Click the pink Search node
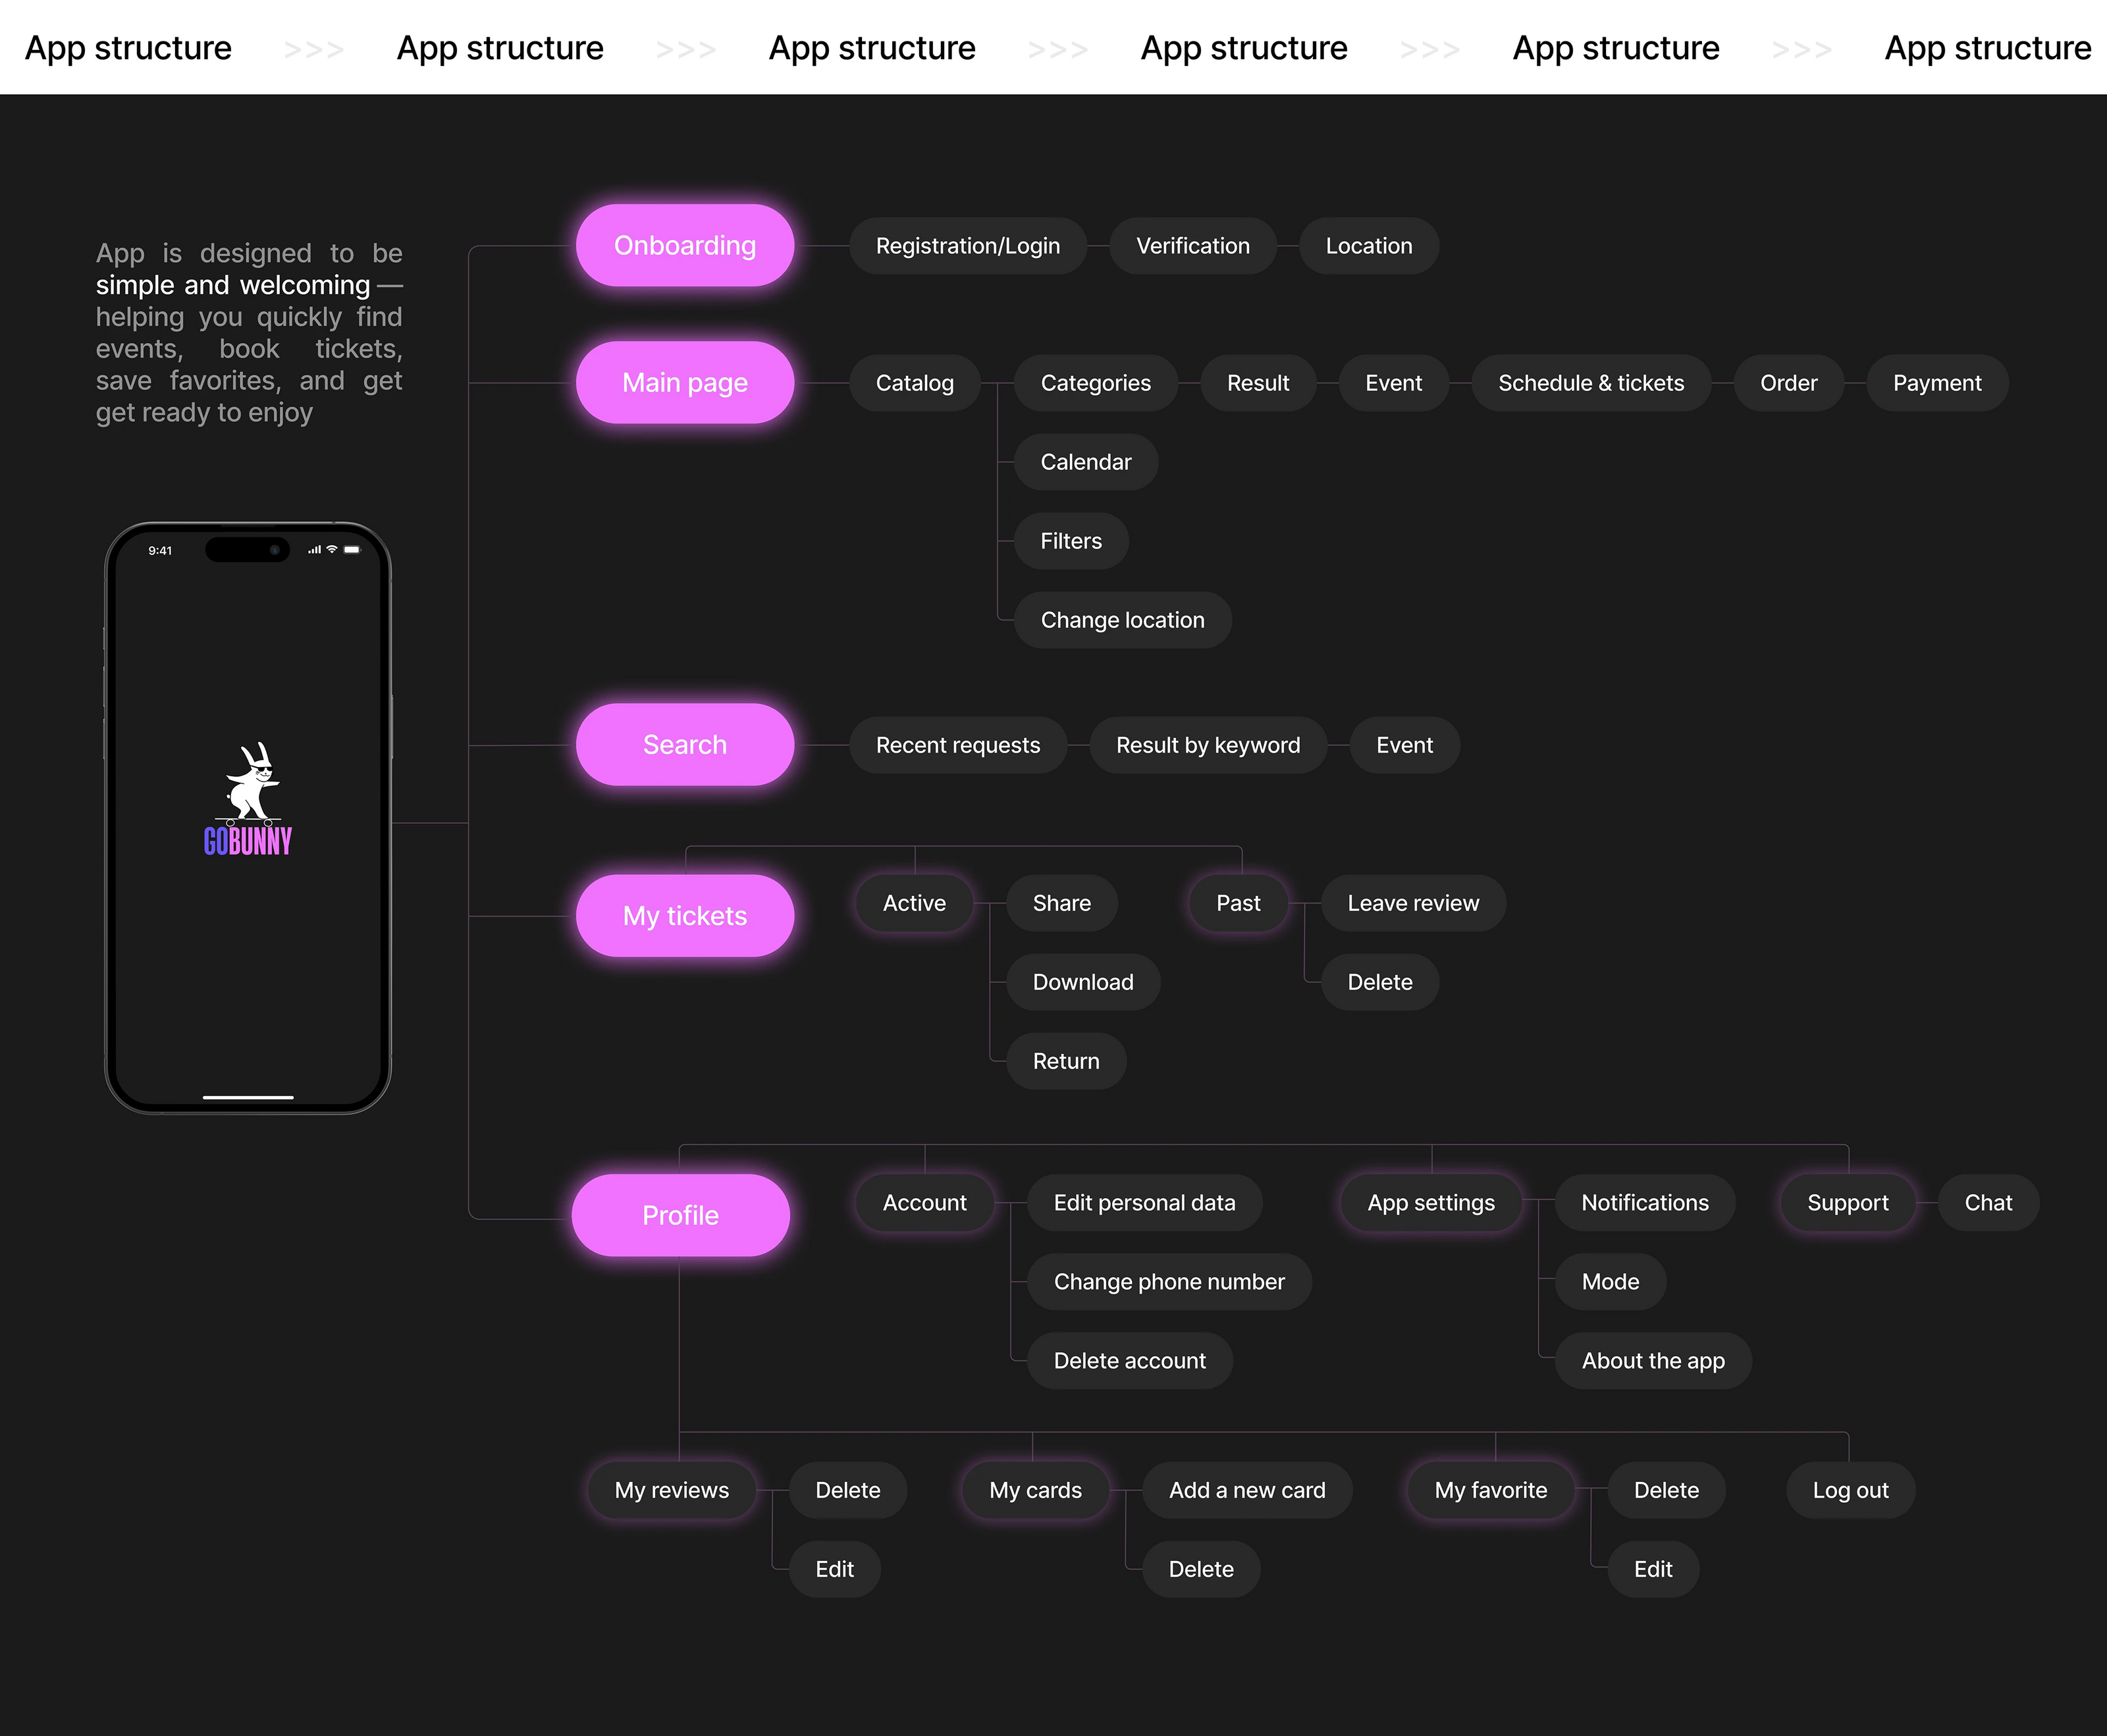Image resolution: width=2107 pixels, height=1736 pixels. tap(685, 745)
